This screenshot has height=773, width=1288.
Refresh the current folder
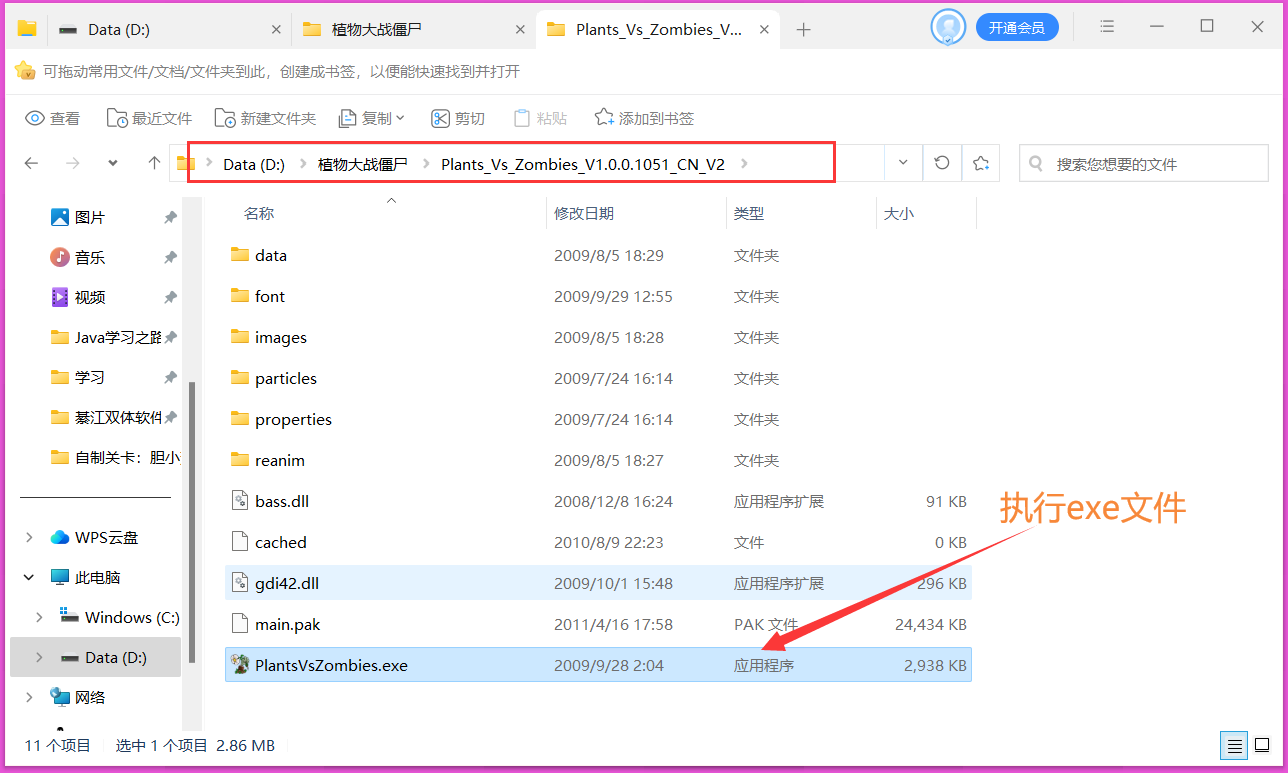click(x=941, y=163)
